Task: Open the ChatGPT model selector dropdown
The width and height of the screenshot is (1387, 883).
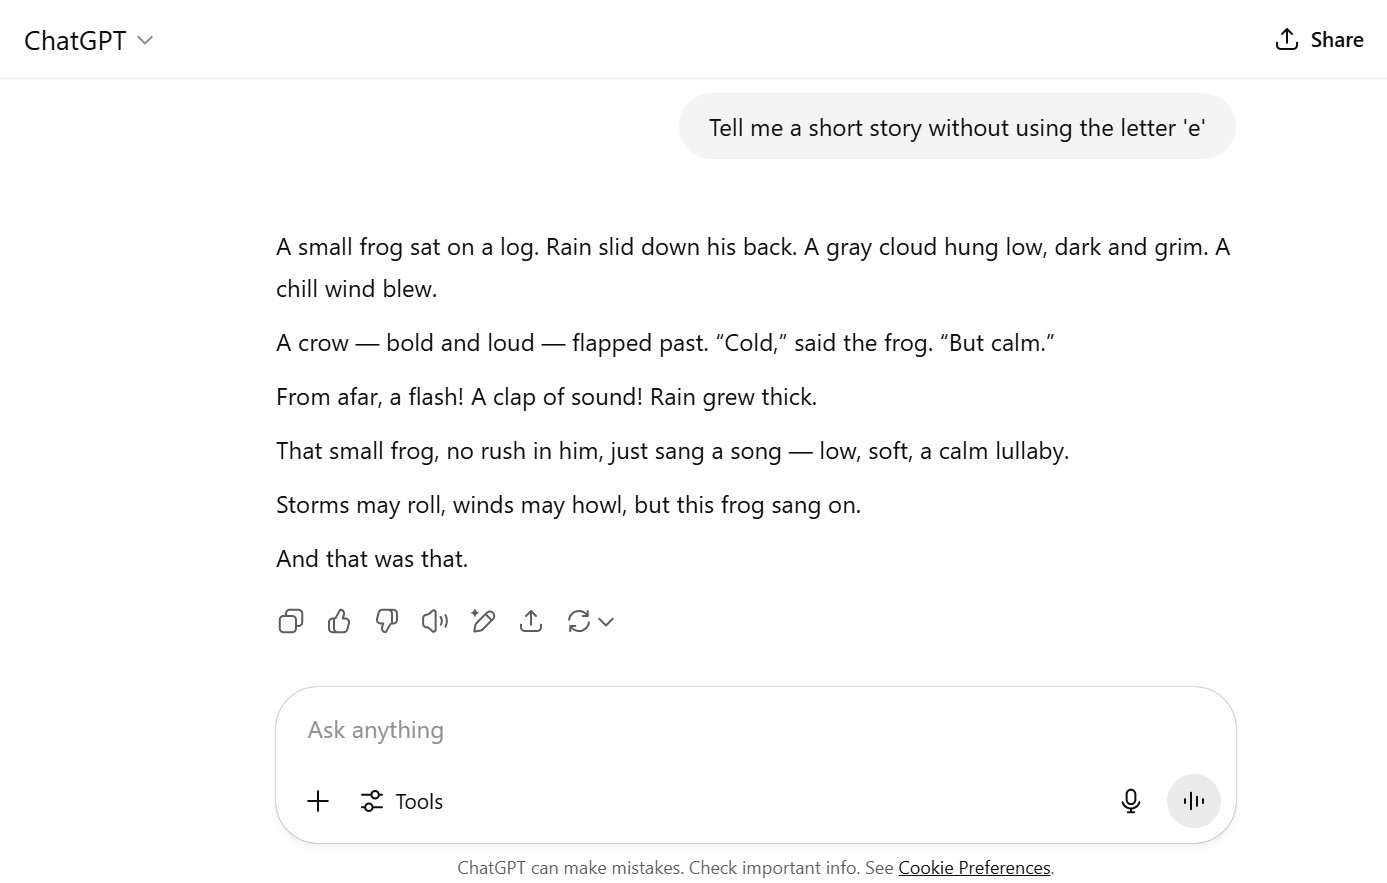Action: click(145, 40)
